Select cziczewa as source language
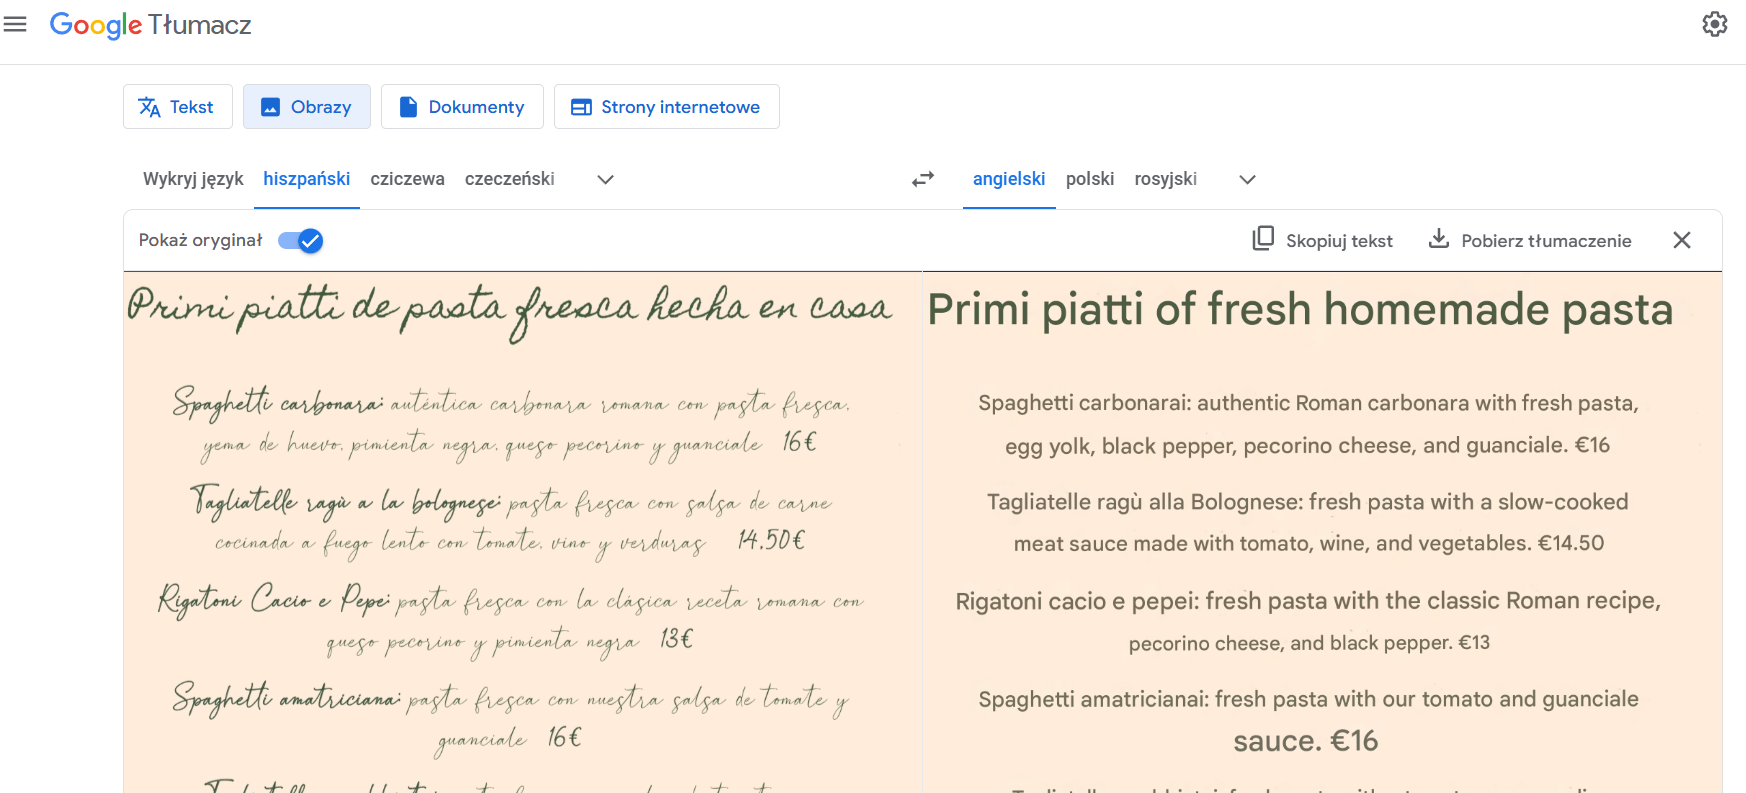 pyautogui.click(x=407, y=179)
